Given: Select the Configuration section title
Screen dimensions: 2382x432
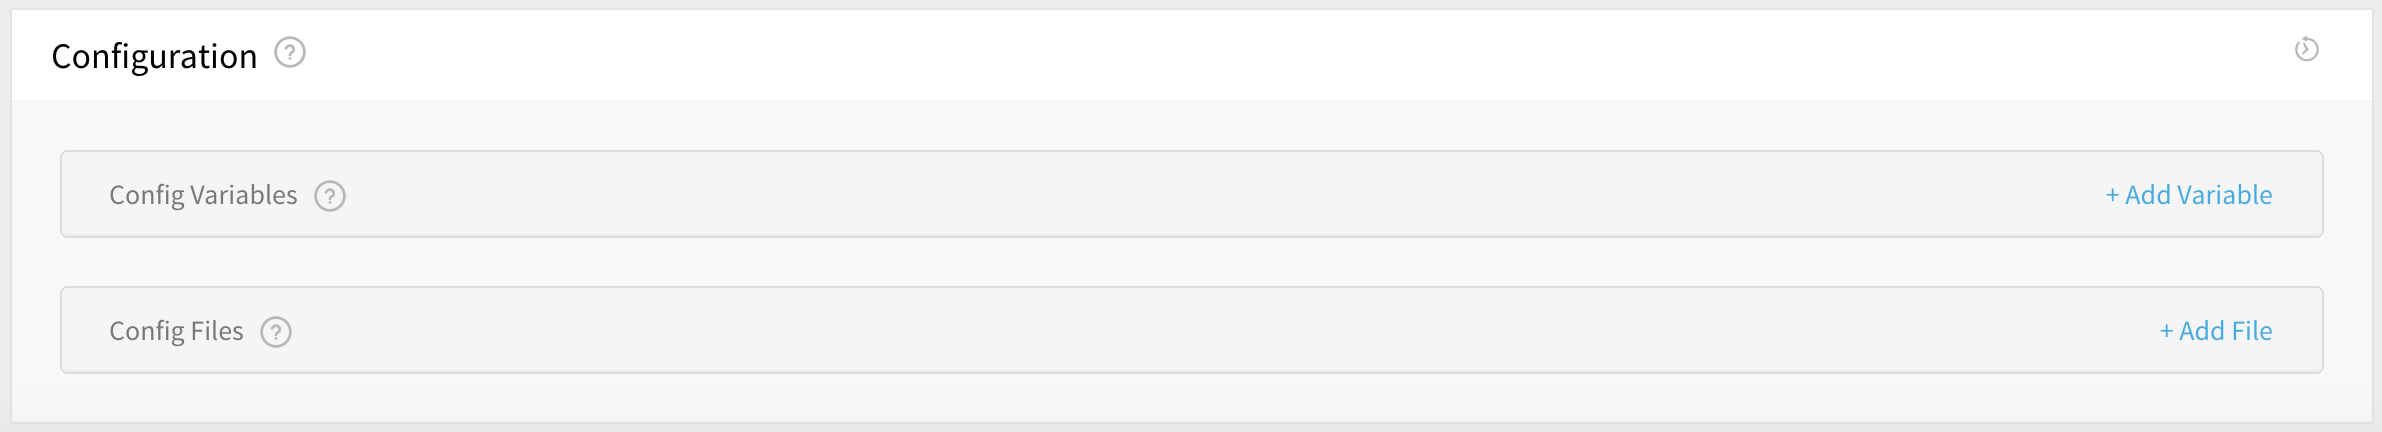Looking at the screenshot, I should [154, 56].
